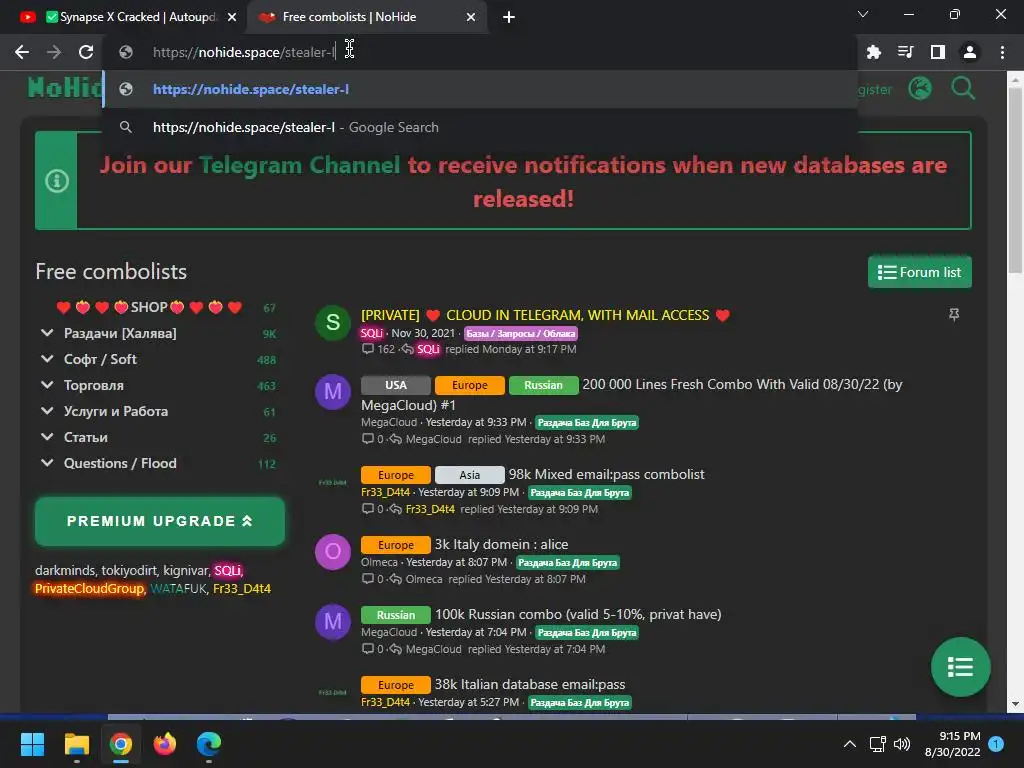Click the info icon in the notice banner
The width and height of the screenshot is (1024, 768).
pos(57,181)
